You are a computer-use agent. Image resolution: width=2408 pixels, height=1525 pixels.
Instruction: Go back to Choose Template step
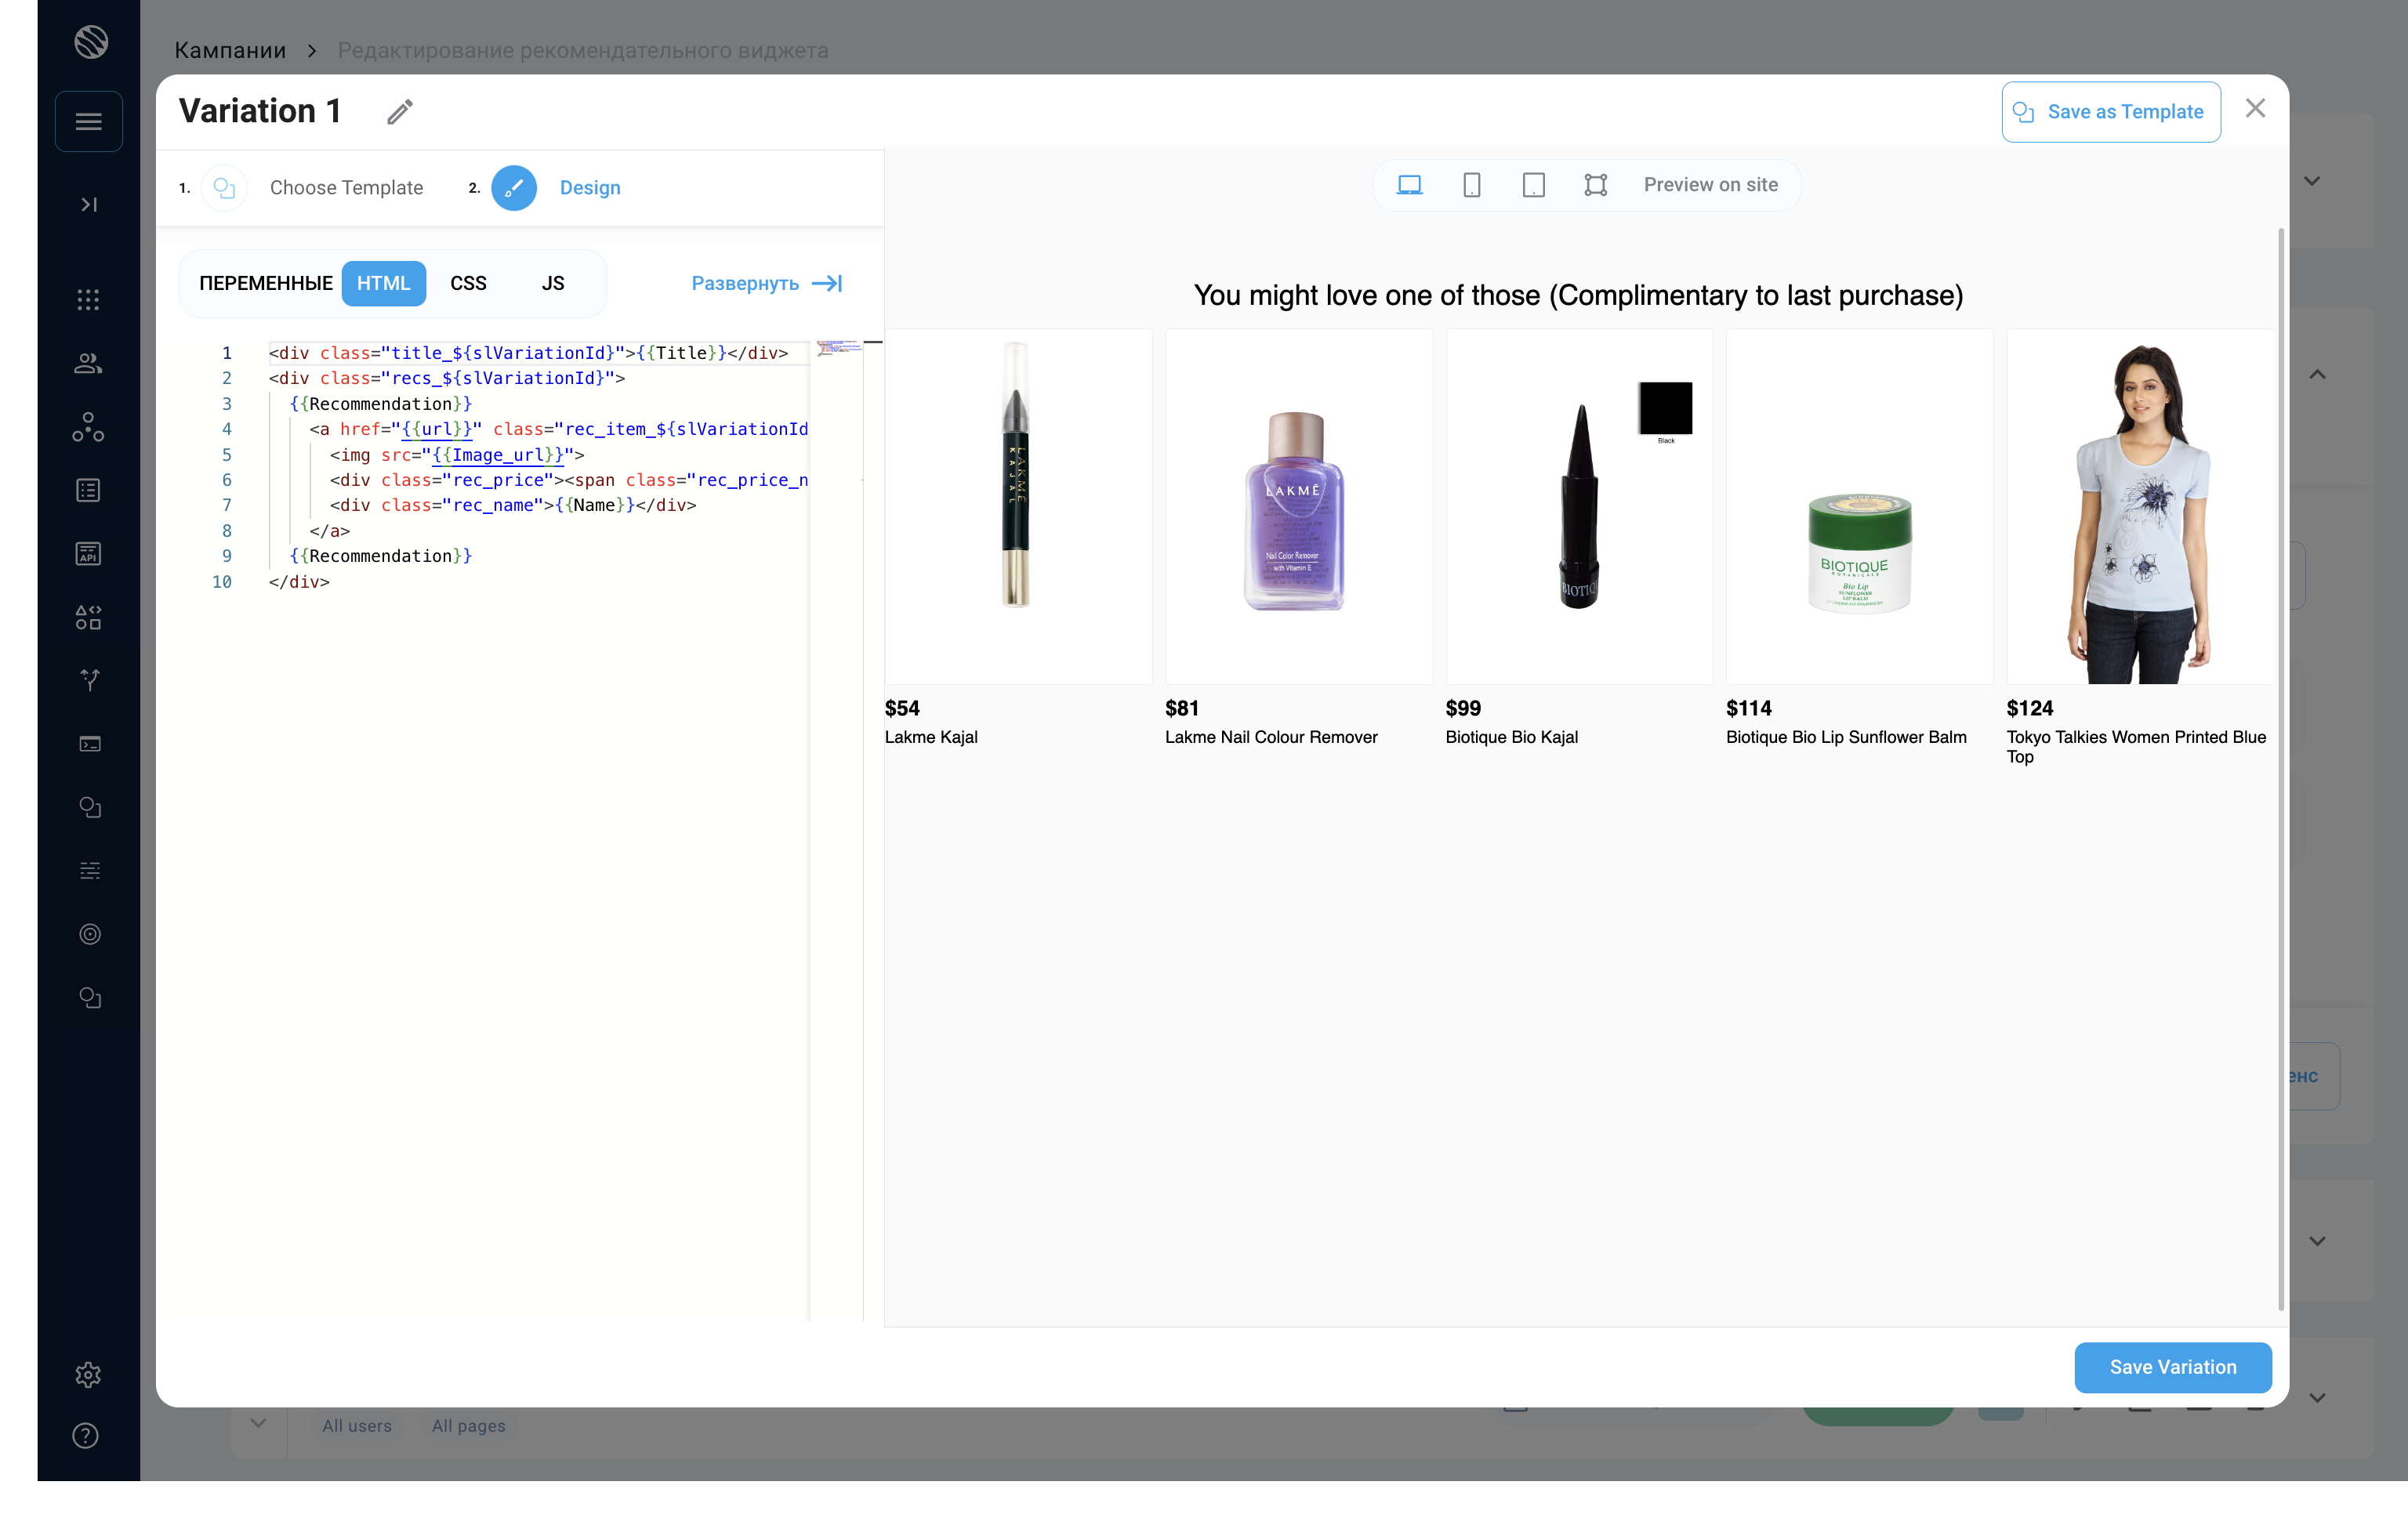click(x=346, y=188)
